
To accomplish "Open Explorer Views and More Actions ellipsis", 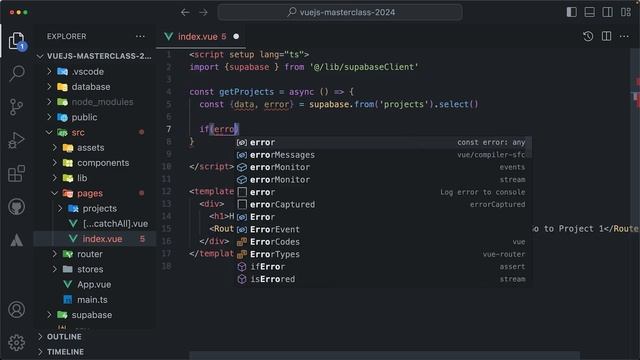I will coord(140,36).
